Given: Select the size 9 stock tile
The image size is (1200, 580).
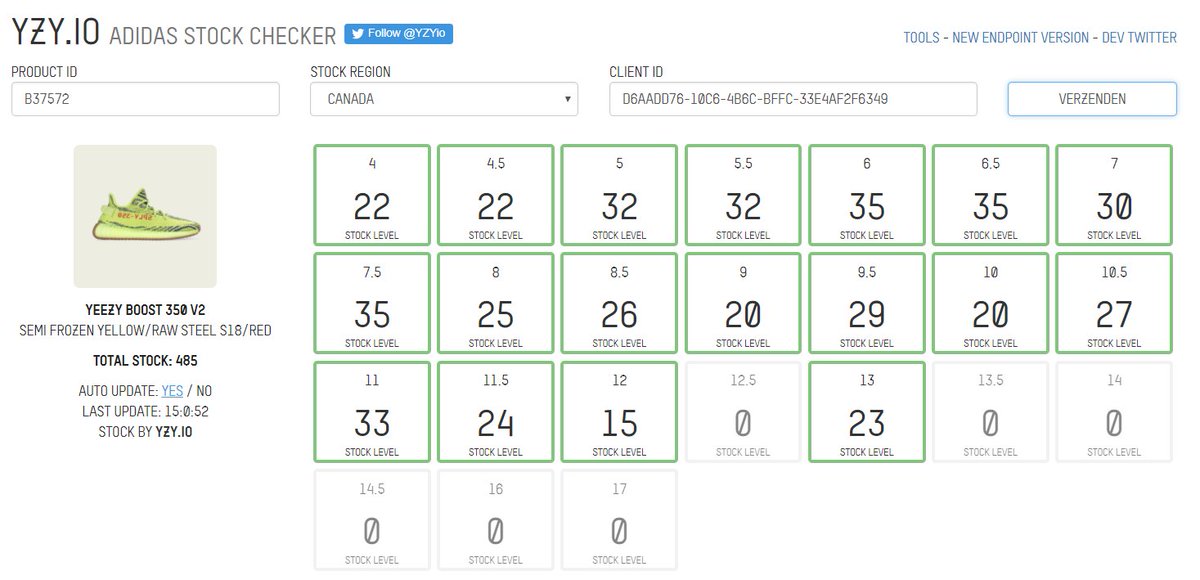Looking at the screenshot, I should [x=743, y=303].
